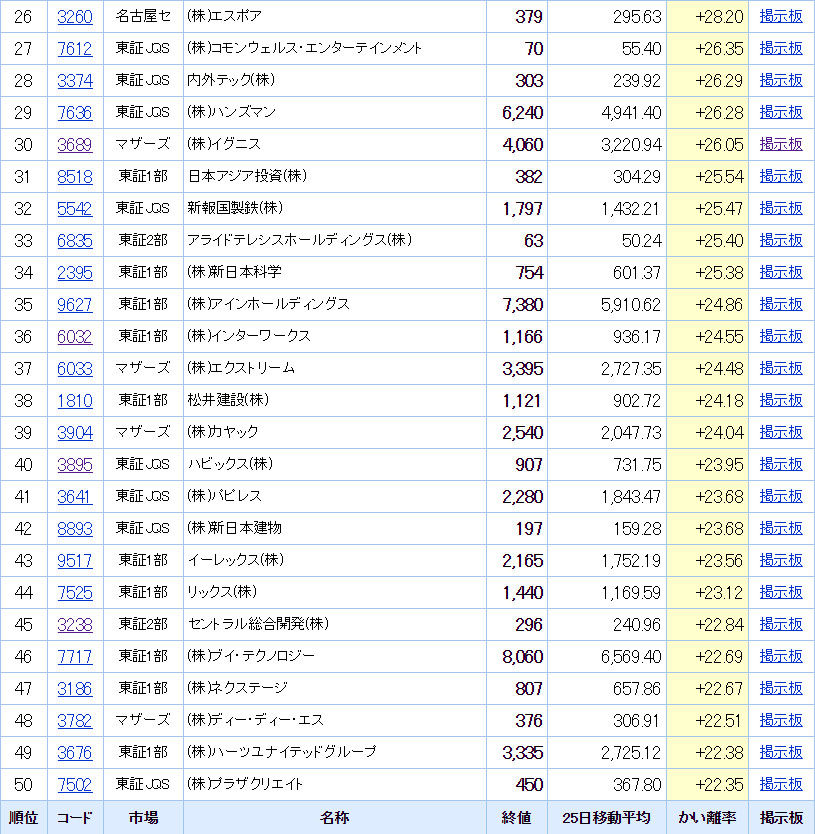Select the 名称 column header
Viewport: 815px width, 834px height.
[335, 818]
